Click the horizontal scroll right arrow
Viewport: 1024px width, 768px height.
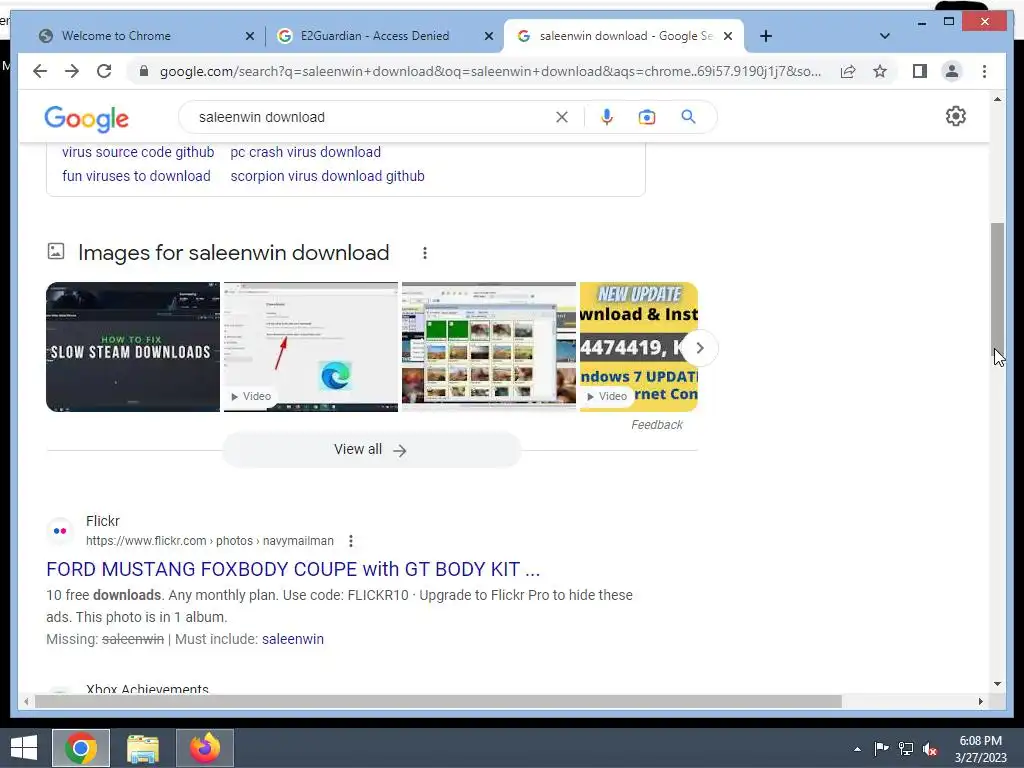pos(980,701)
